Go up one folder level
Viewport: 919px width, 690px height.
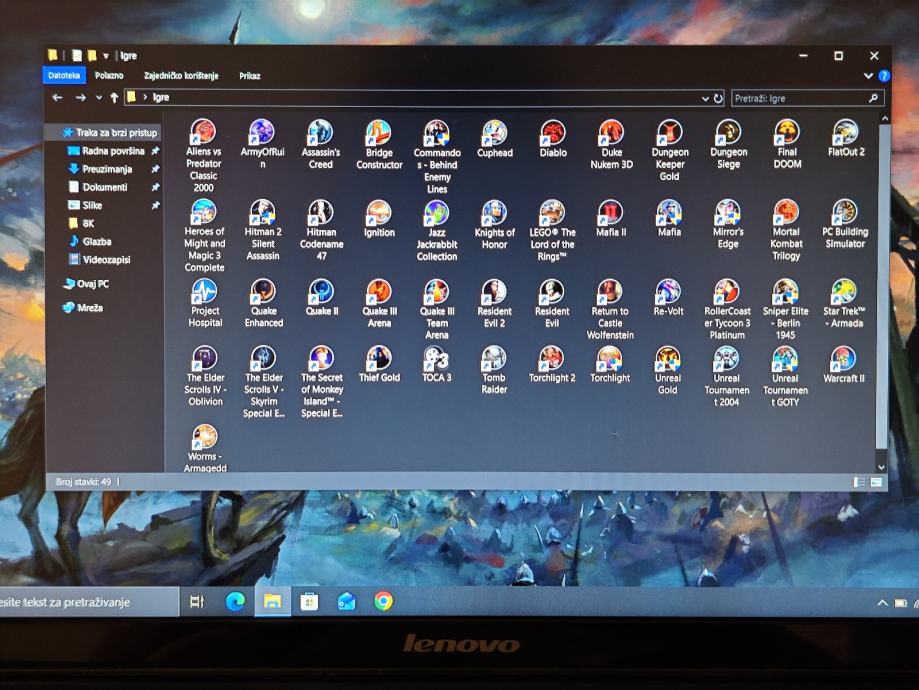click(114, 97)
